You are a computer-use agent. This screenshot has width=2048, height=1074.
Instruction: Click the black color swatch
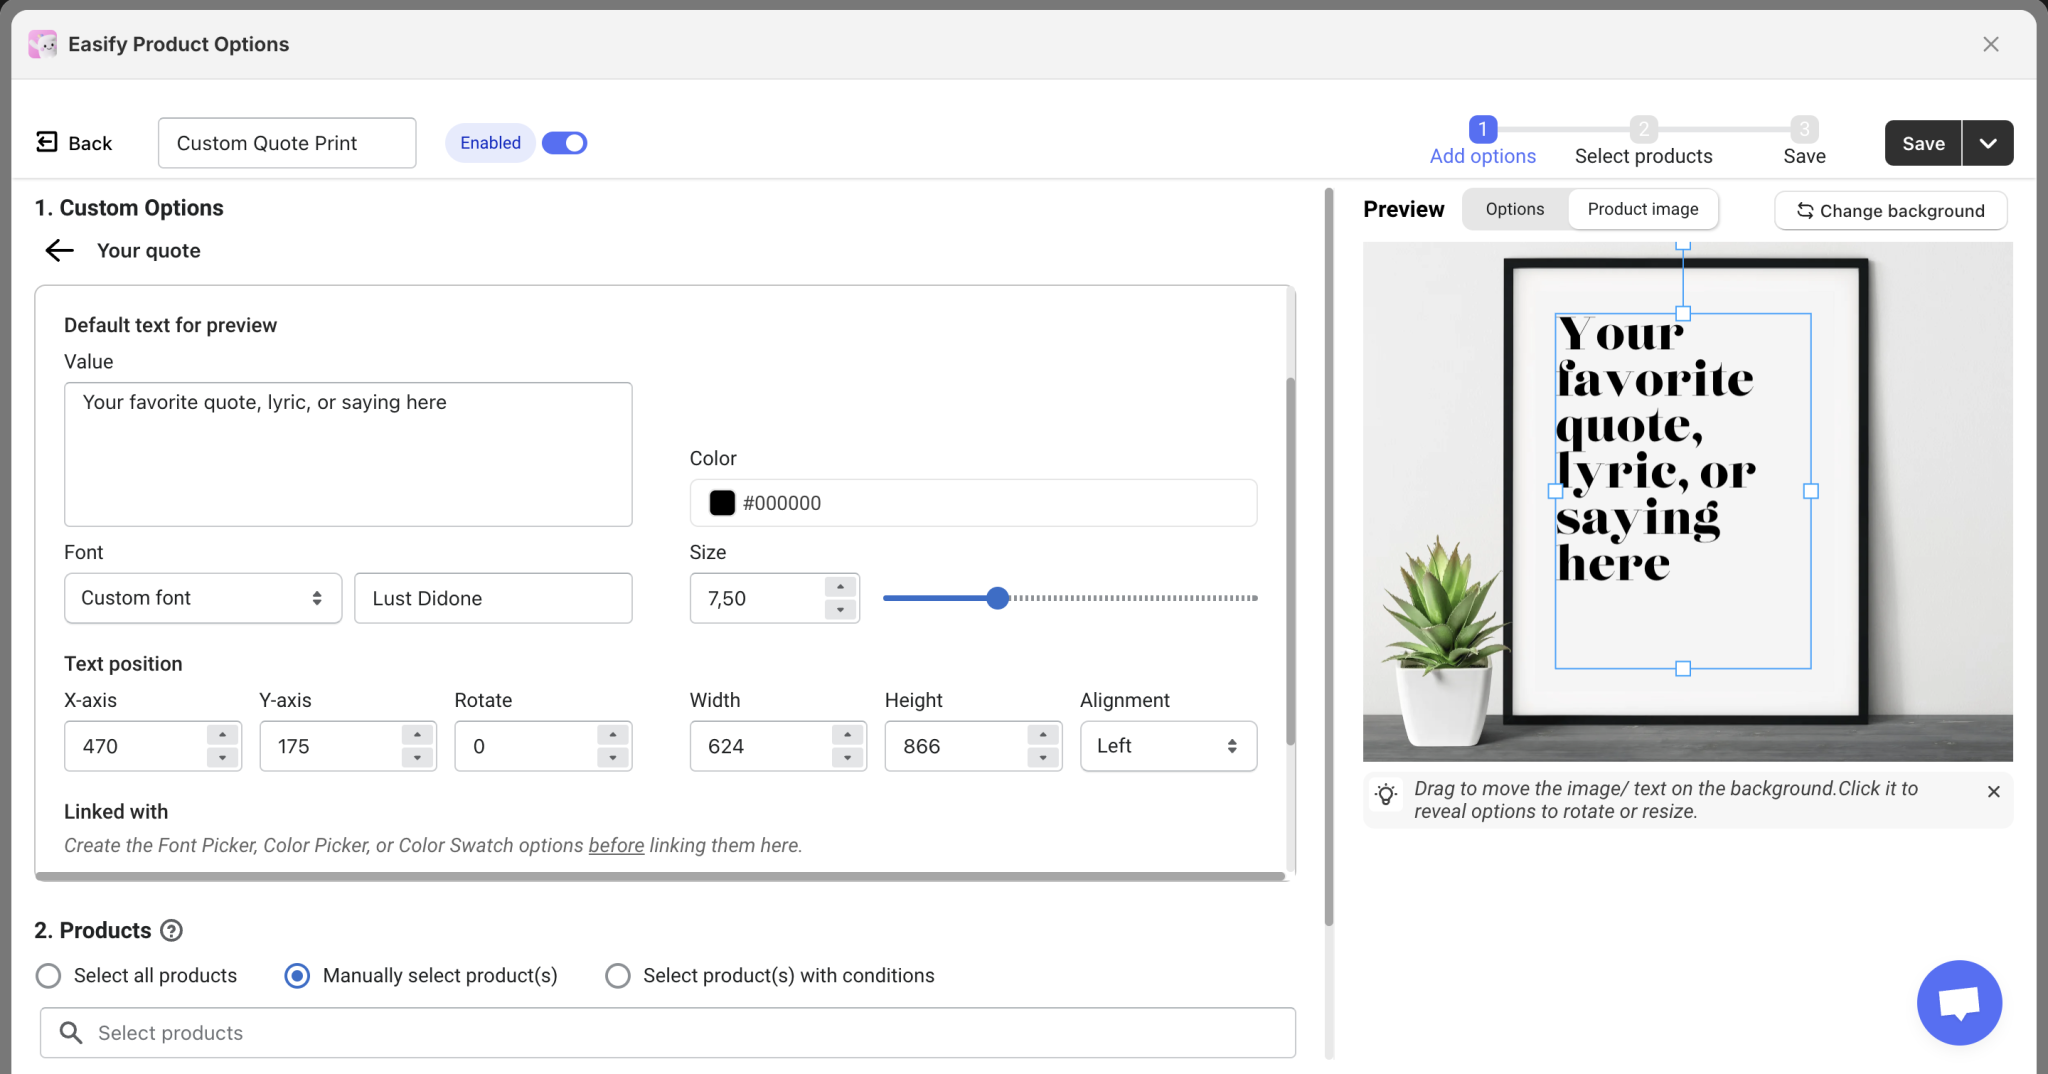[x=722, y=503]
